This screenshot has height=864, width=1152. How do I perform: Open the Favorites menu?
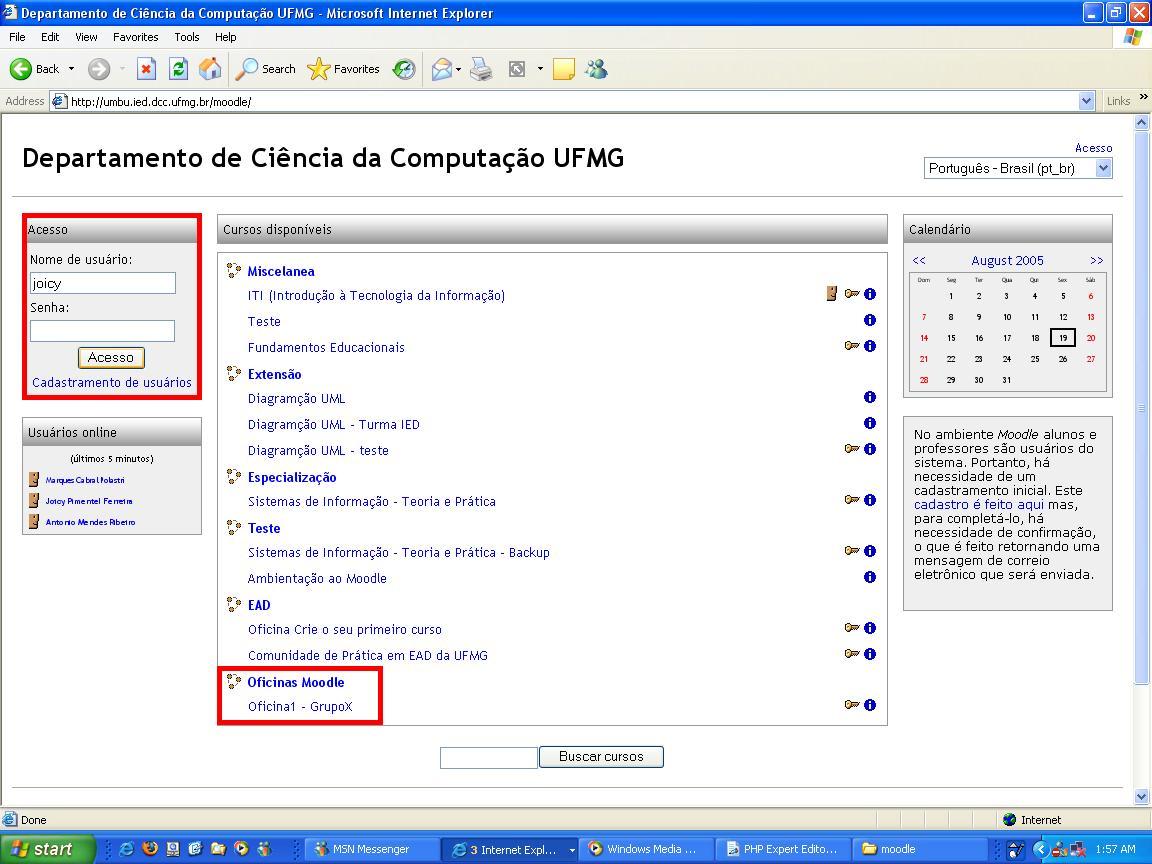pos(135,37)
